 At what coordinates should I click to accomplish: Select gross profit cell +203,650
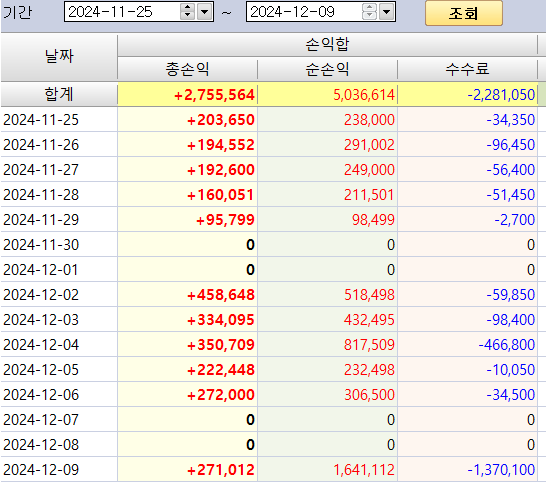(x=187, y=120)
